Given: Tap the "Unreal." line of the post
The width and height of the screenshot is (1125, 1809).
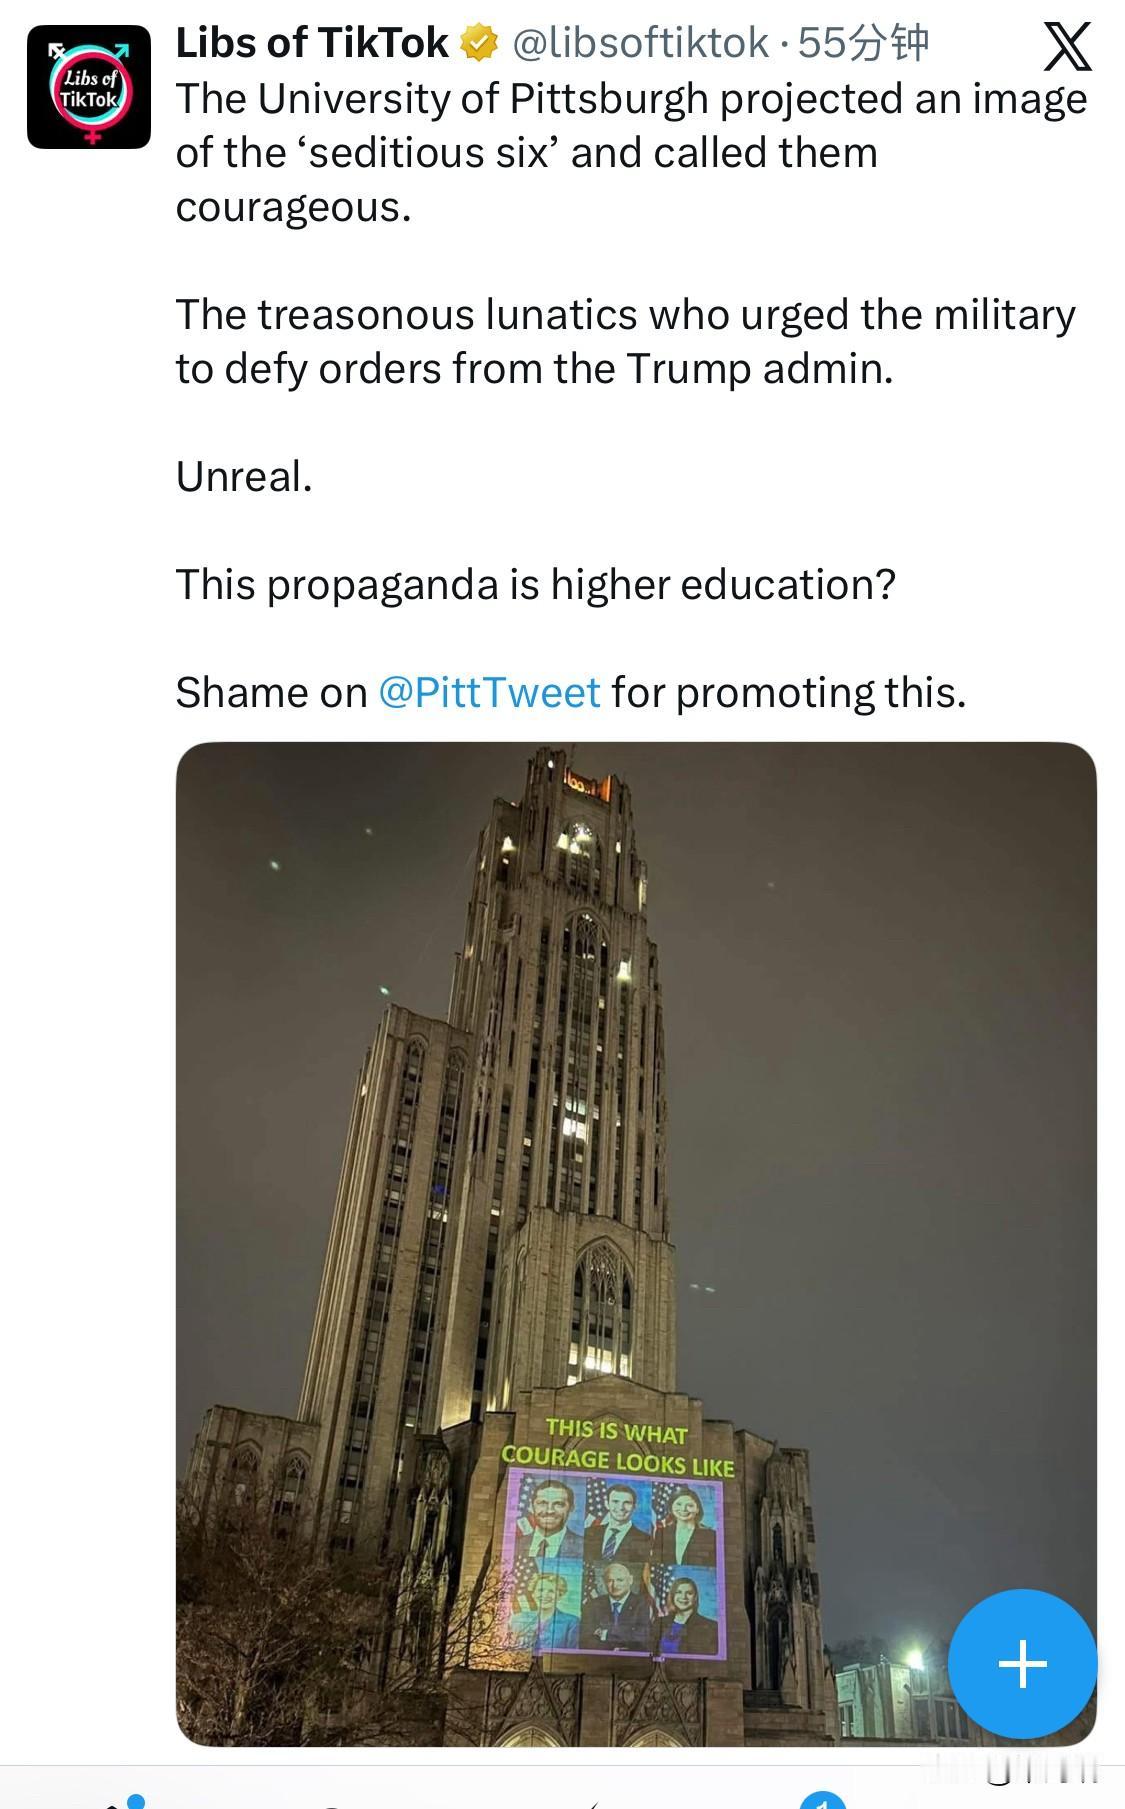Looking at the screenshot, I should point(244,476).
